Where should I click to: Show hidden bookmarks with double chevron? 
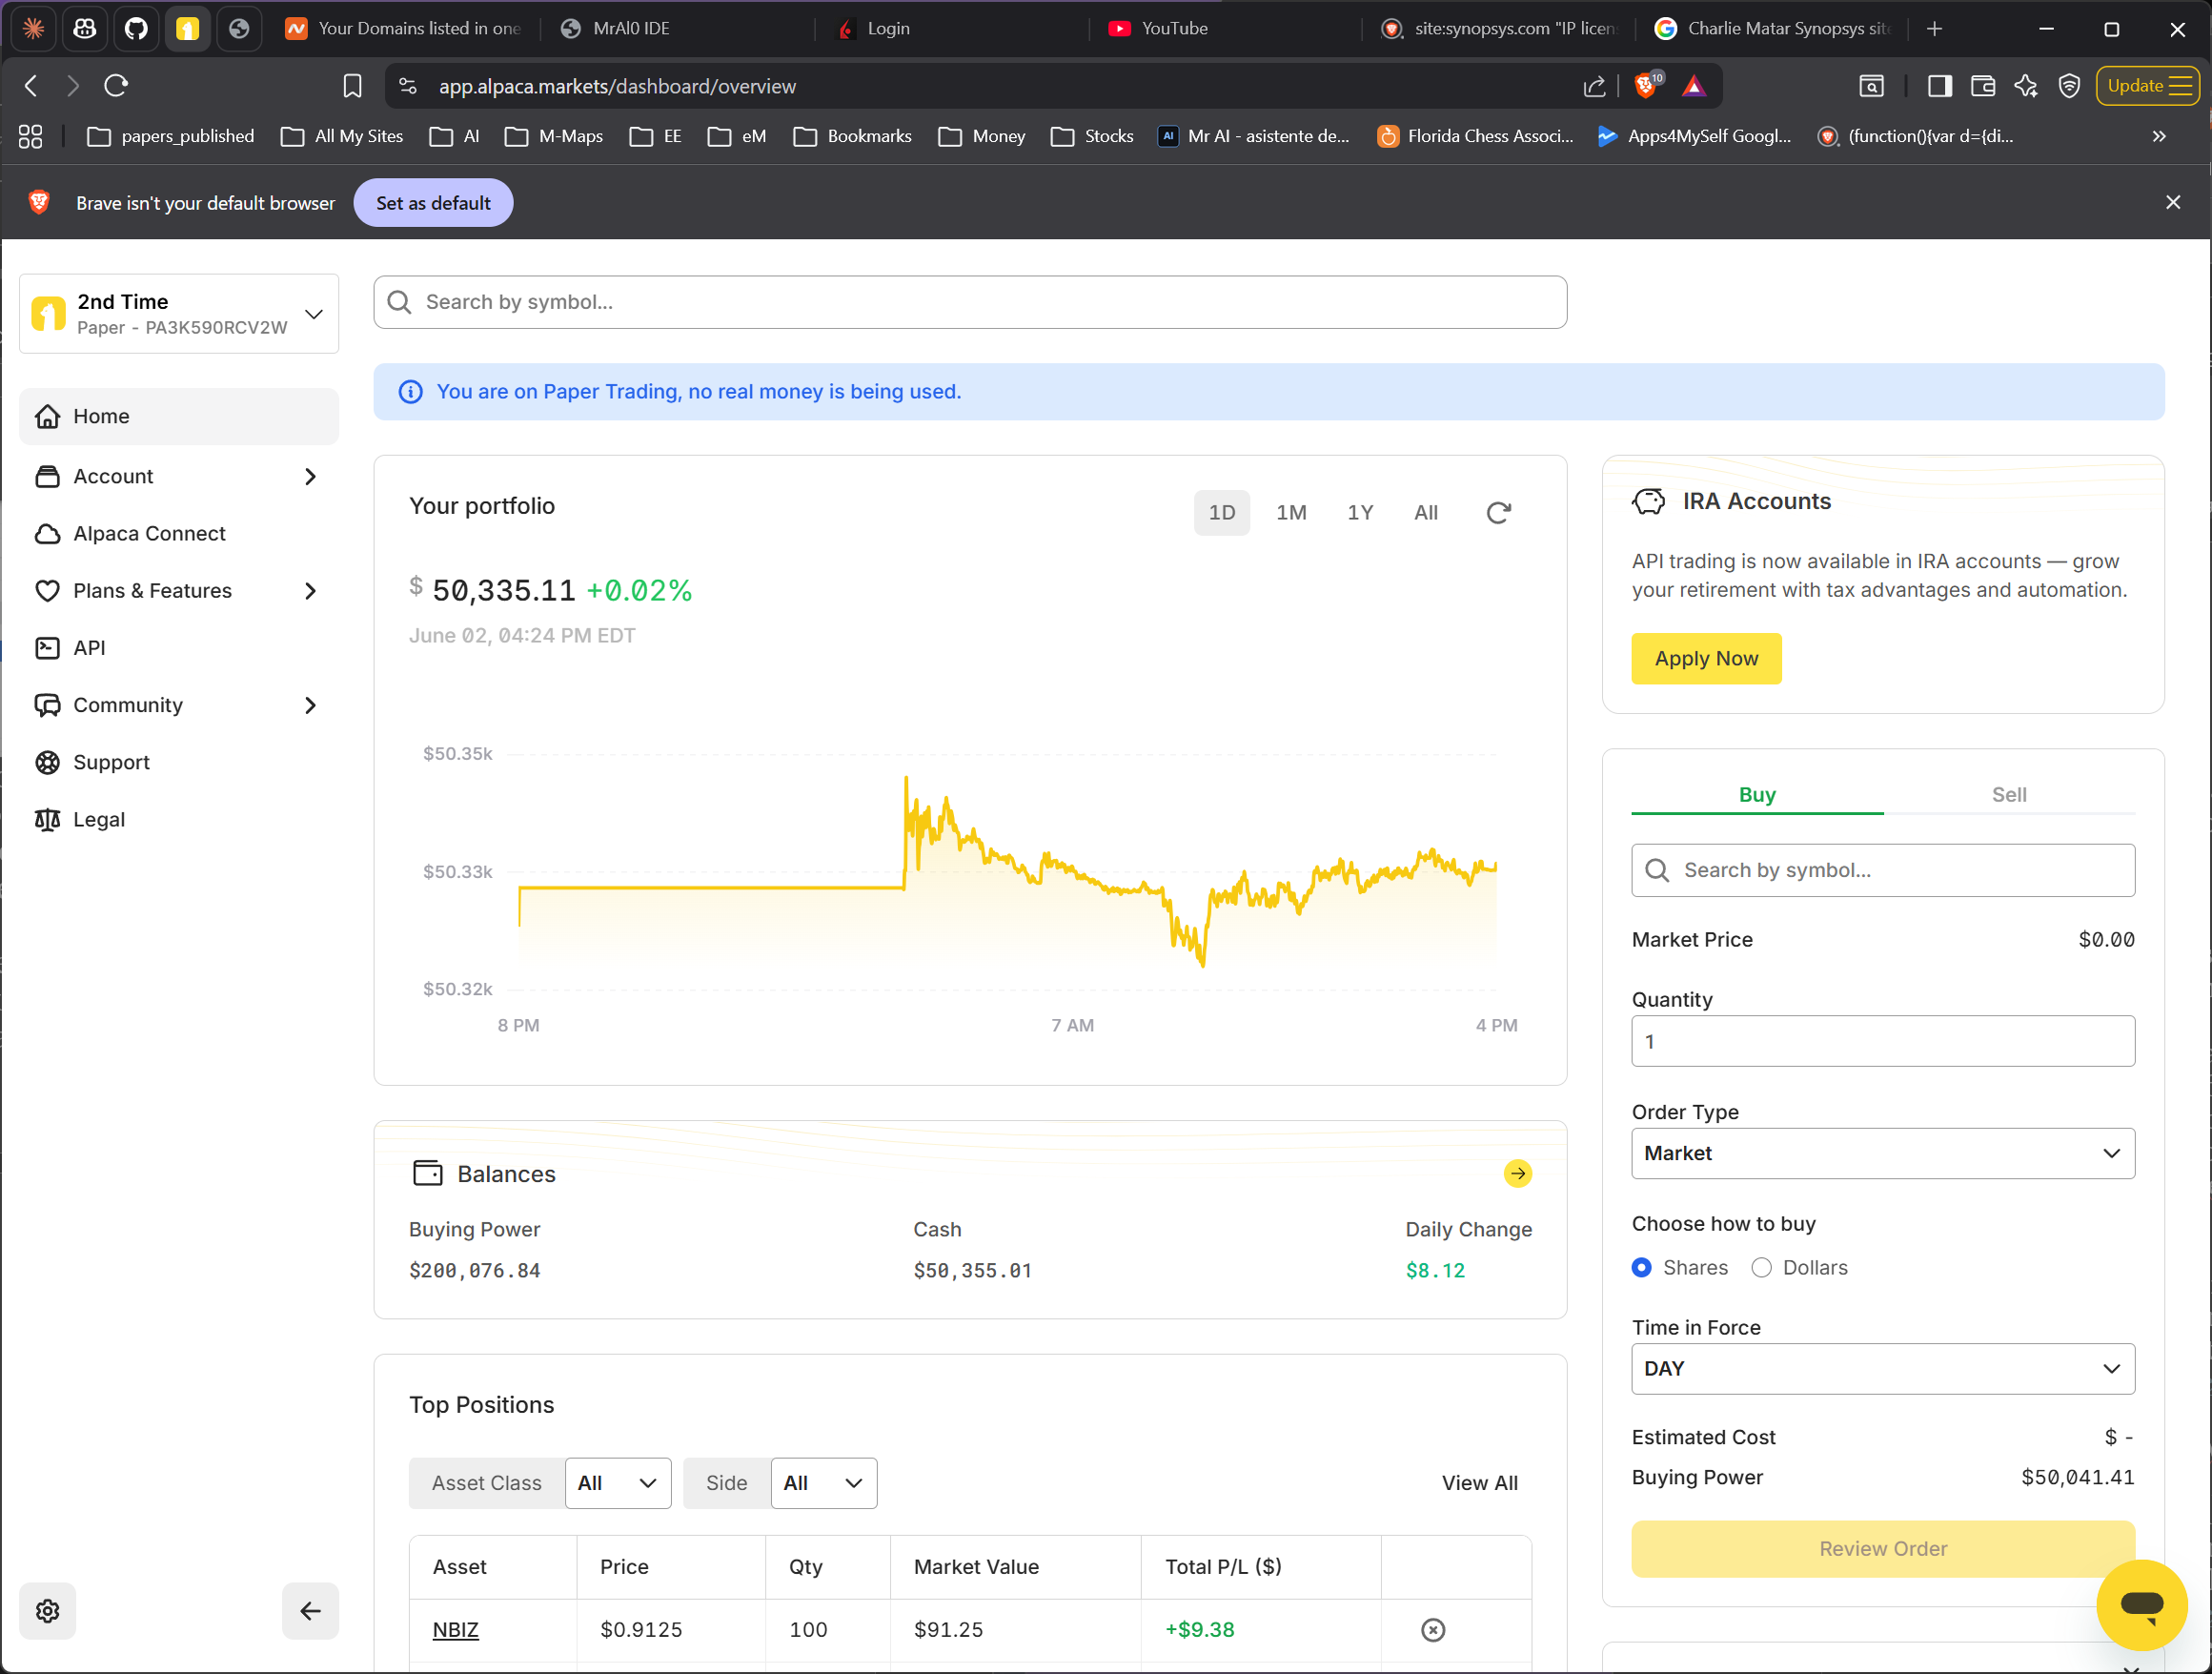coord(2158,136)
